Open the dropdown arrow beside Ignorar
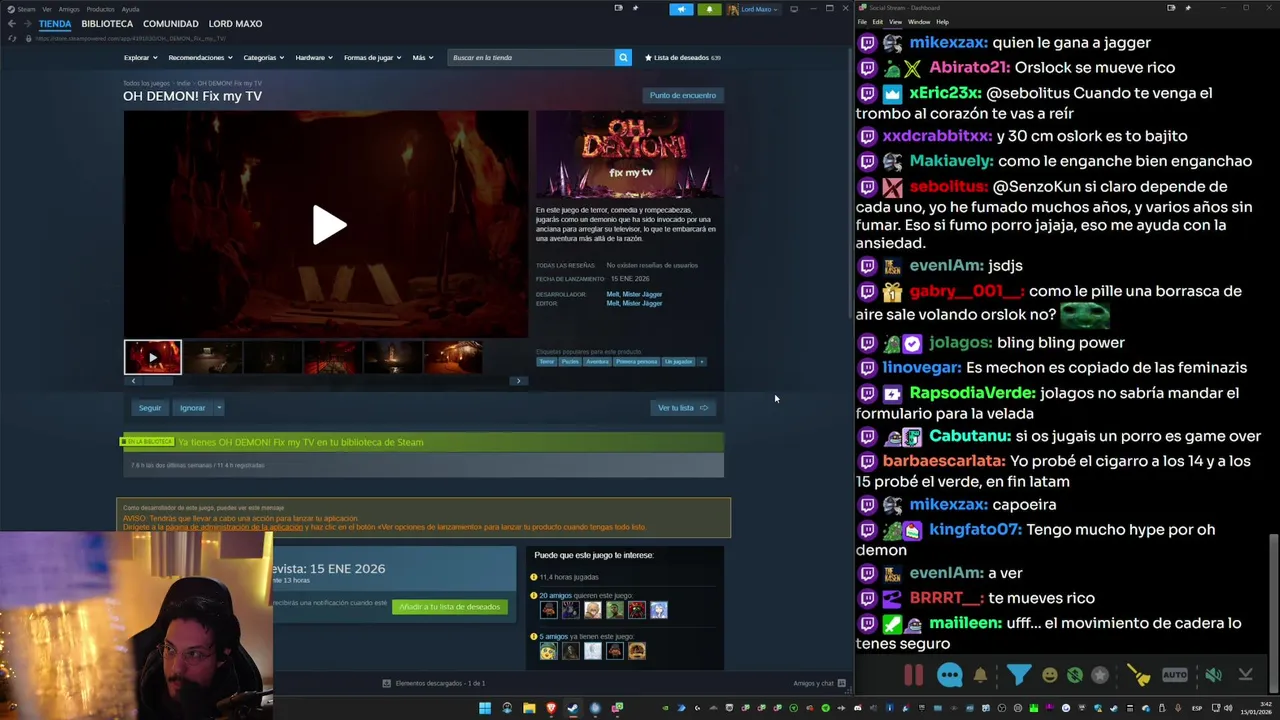 219,408
